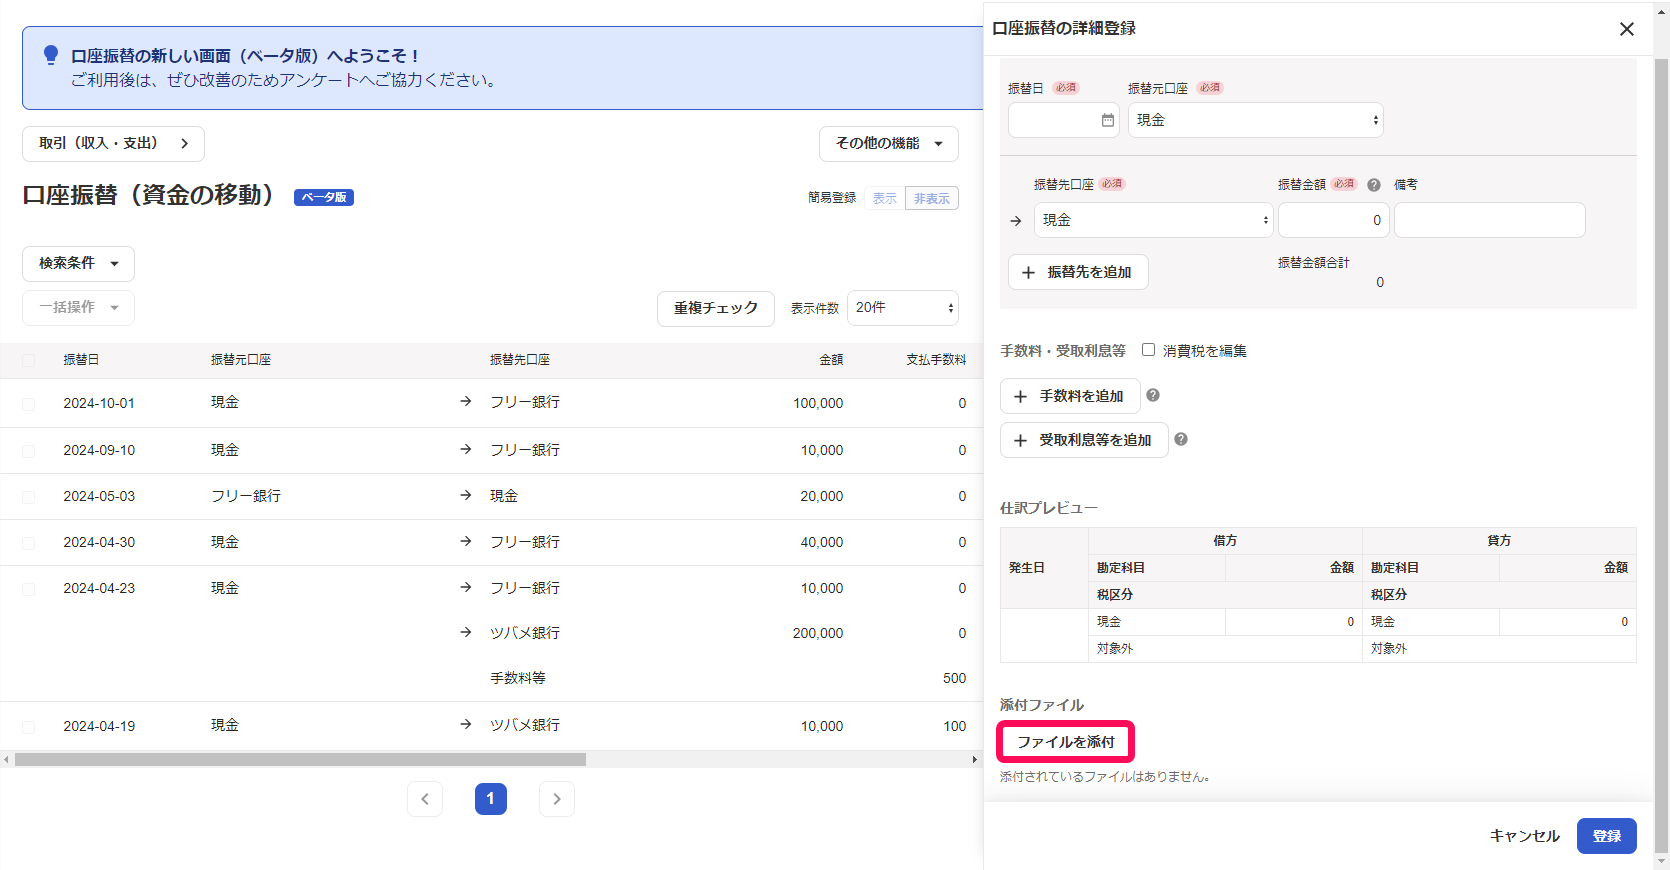Click the ファイルを添付 button
This screenshot has height=870, width=1670.
coord(1066,742)
